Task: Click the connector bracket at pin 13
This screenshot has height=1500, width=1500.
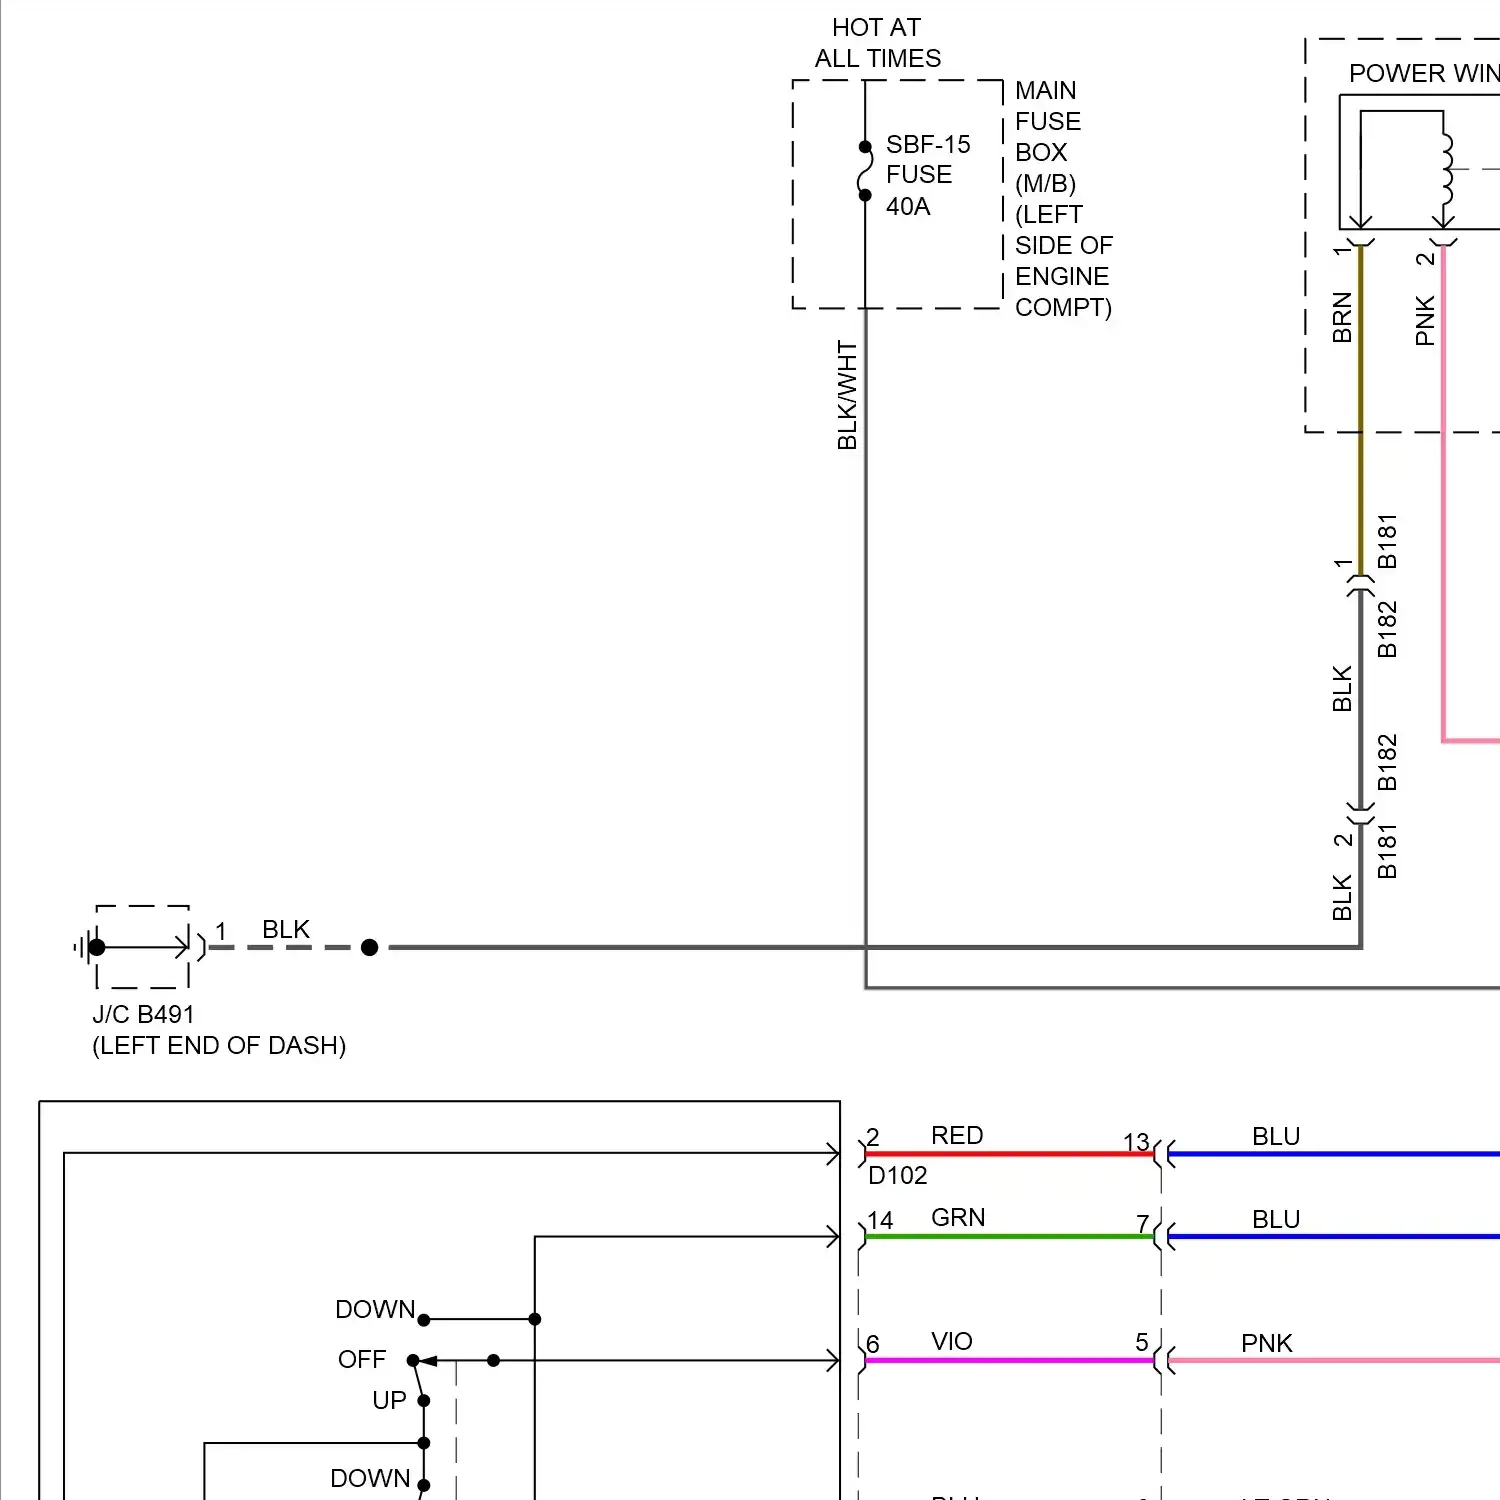Action: (x=1162, y=1154)
